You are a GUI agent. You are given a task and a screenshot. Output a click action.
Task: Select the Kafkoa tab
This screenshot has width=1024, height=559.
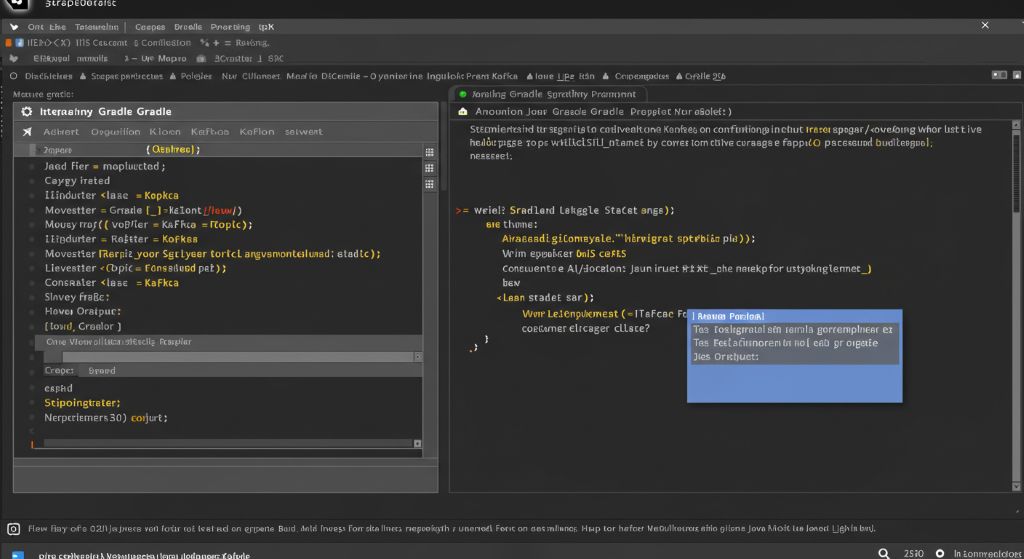pyautogui.click(x=210, y=132)
